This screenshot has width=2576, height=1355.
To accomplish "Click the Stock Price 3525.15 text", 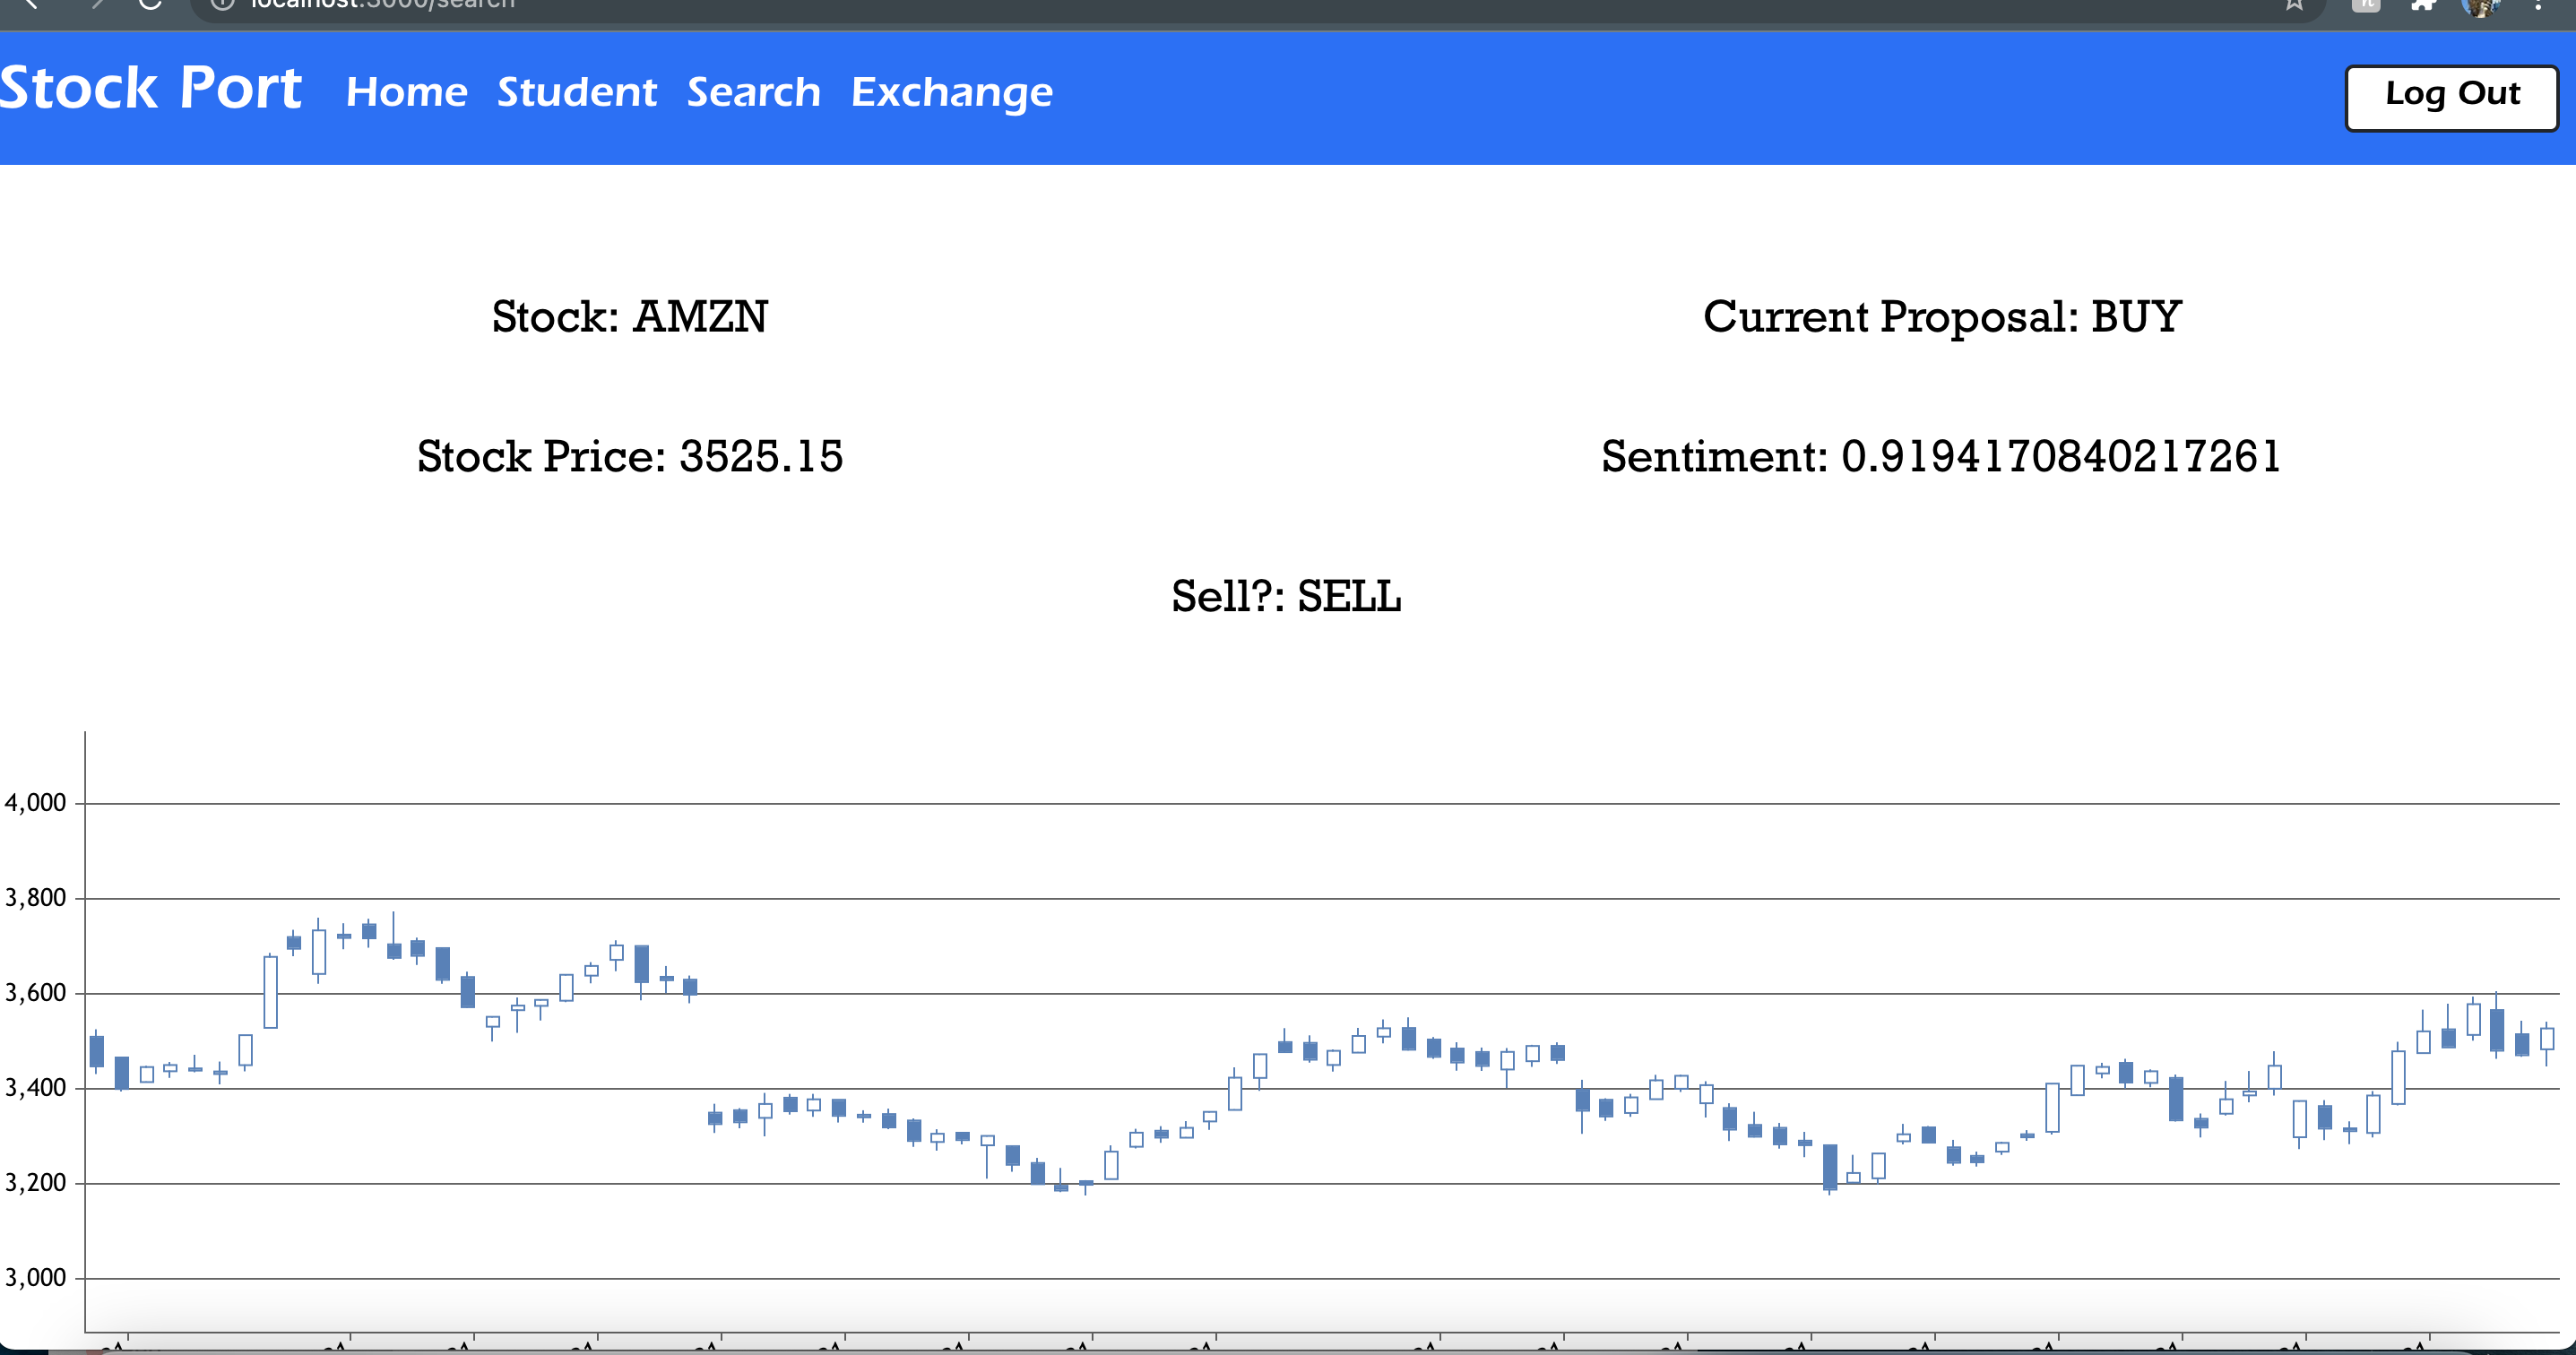I will (630, 457).
